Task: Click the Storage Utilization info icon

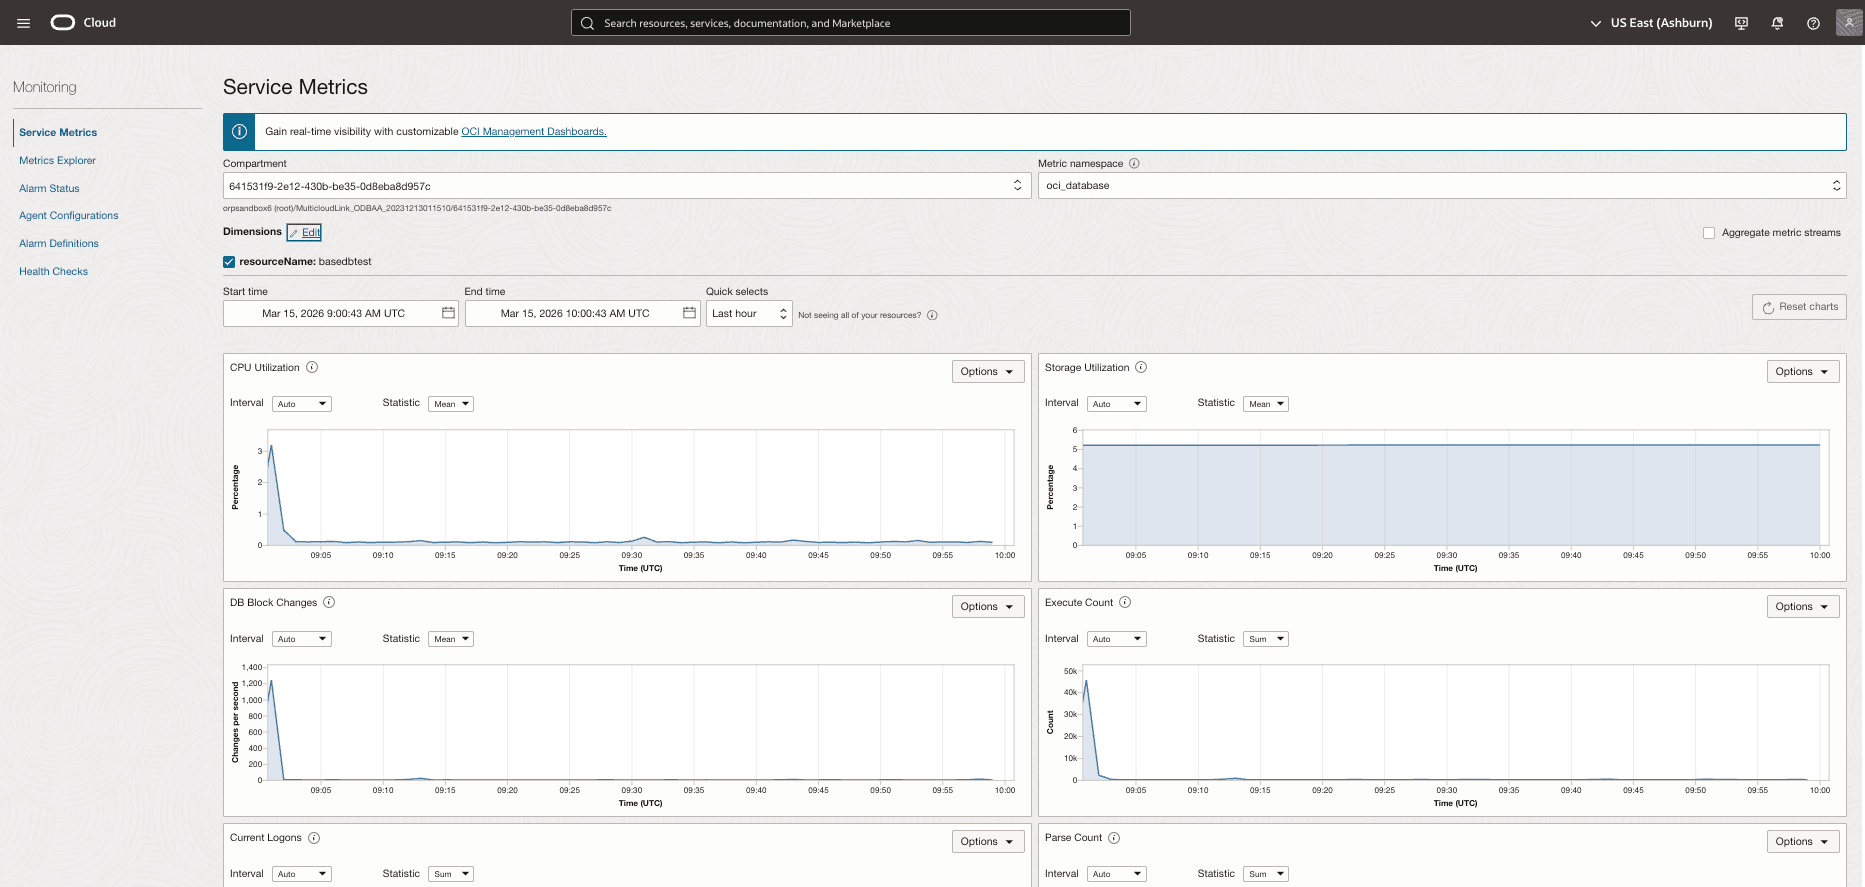Action: (1141, 367)
